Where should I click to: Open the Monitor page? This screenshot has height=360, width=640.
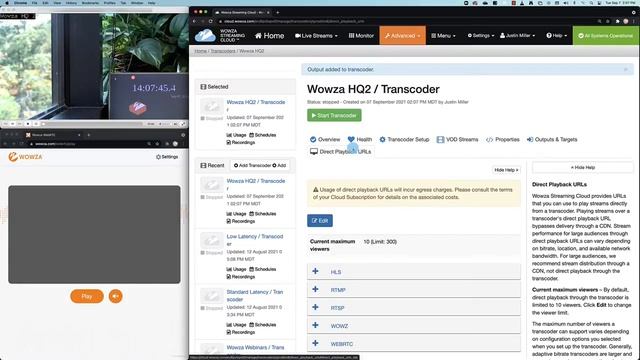click(361, 36)
